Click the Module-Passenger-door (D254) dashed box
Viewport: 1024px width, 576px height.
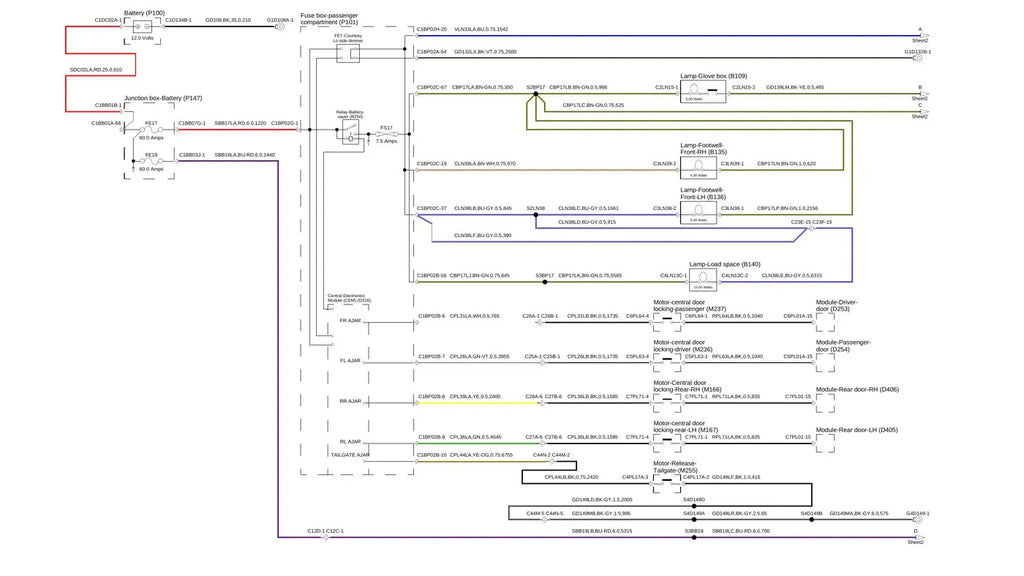(825, 362)
